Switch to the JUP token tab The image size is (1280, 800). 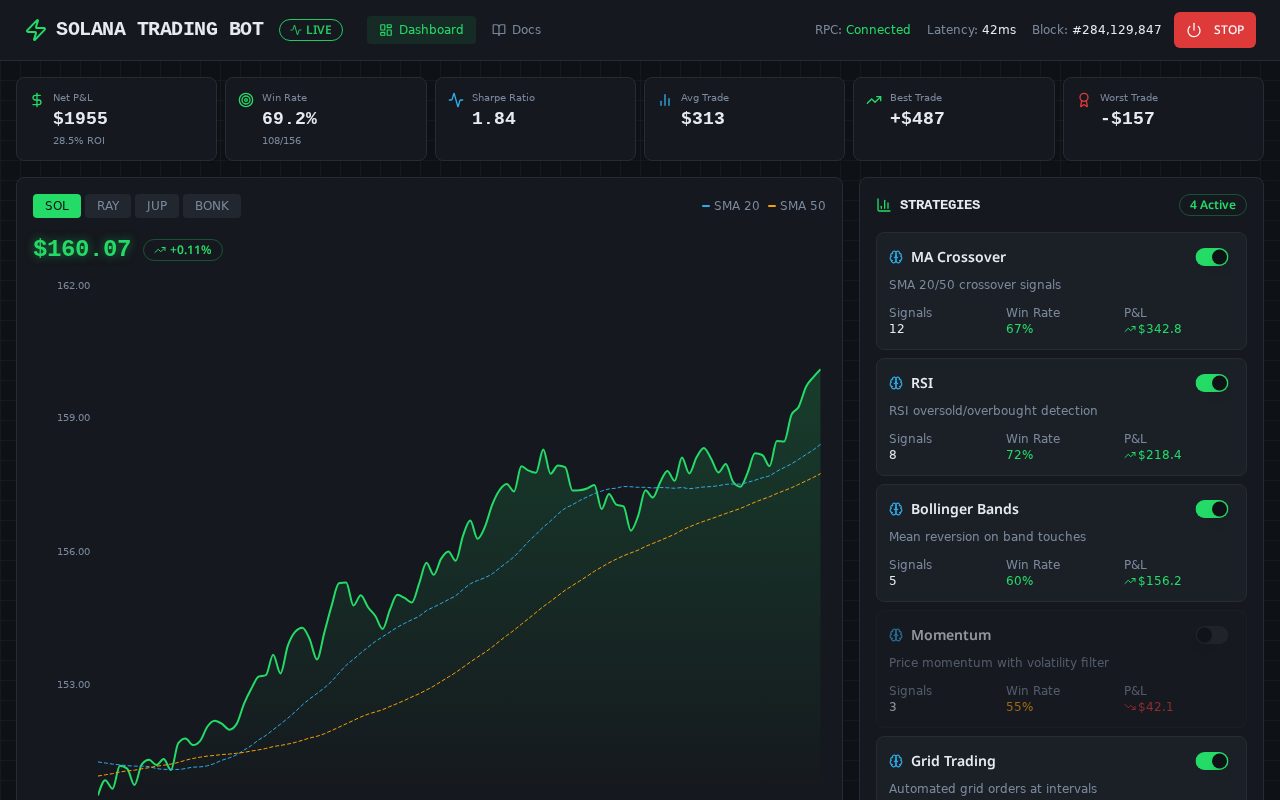[x=157, y=206]
